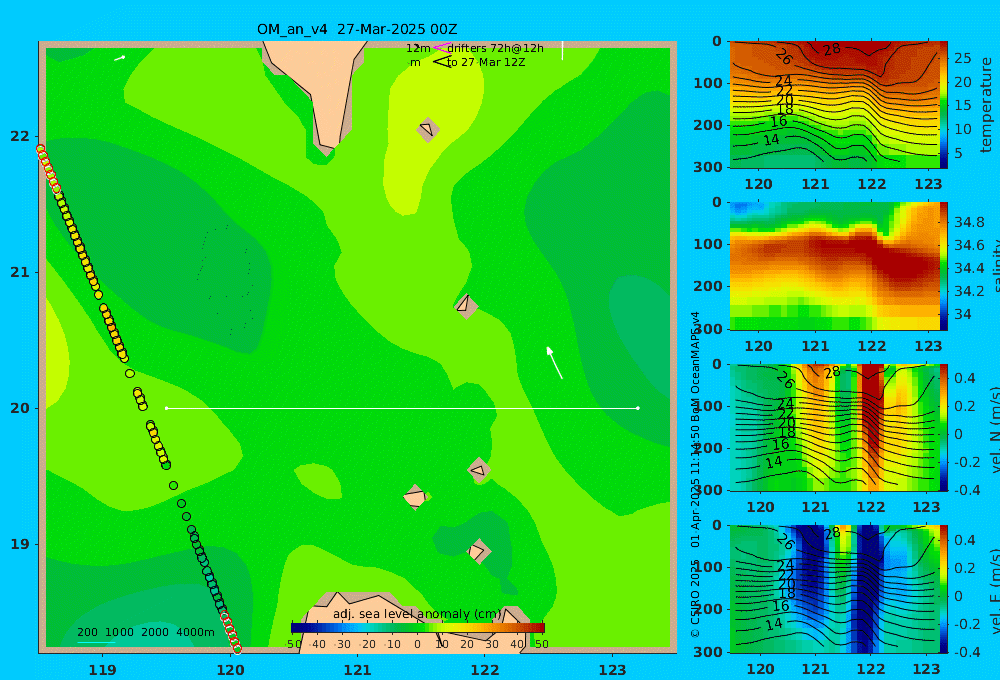1000x680 pixels.
Task: Click the vel. N colour scale bar
Action: 944,427
